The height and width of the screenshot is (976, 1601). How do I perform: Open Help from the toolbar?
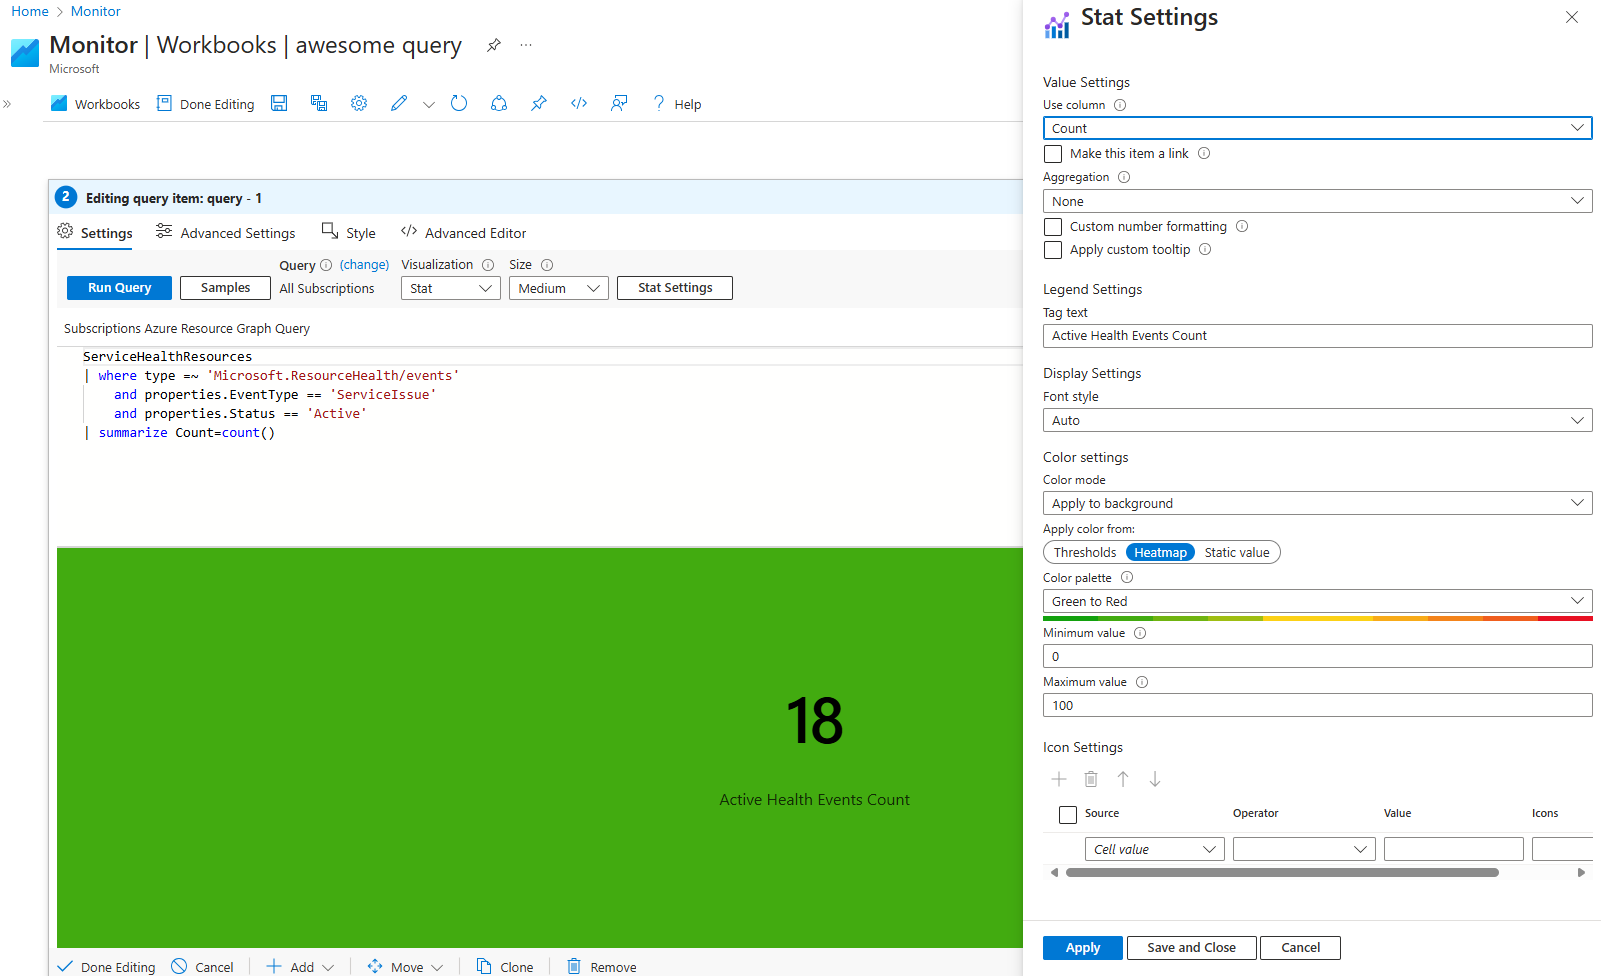coord(677,104)
